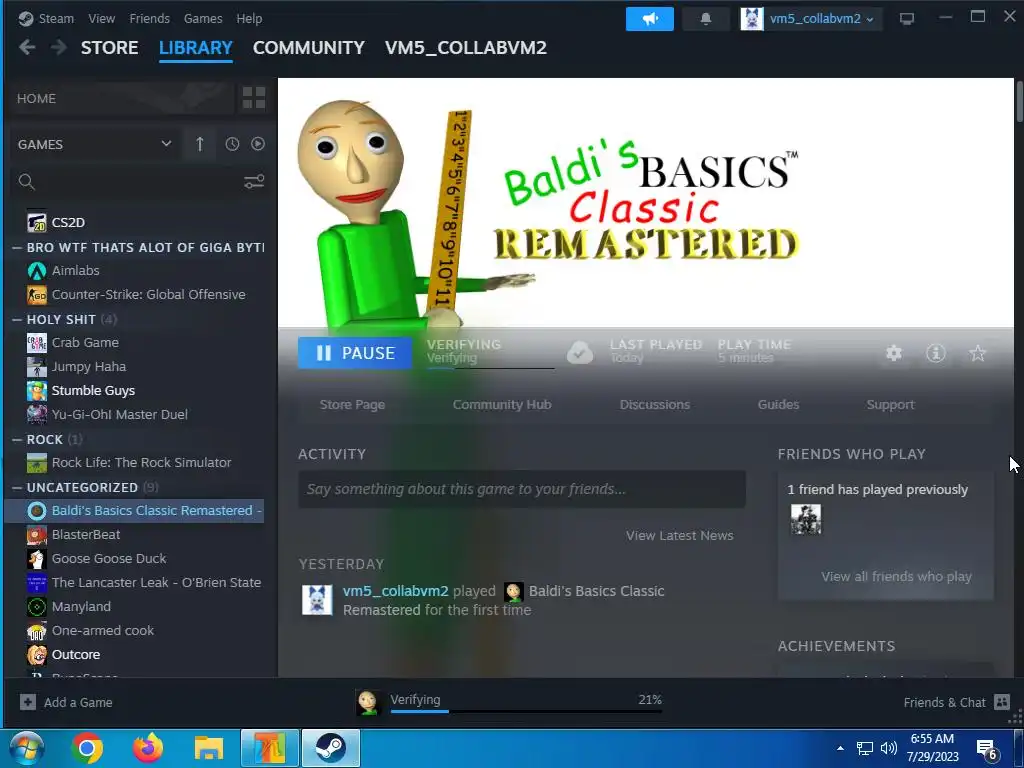Viewport: 1024px width, 768px height.
Task: Toggle ready-to-play filter icon
Action: 258,144
